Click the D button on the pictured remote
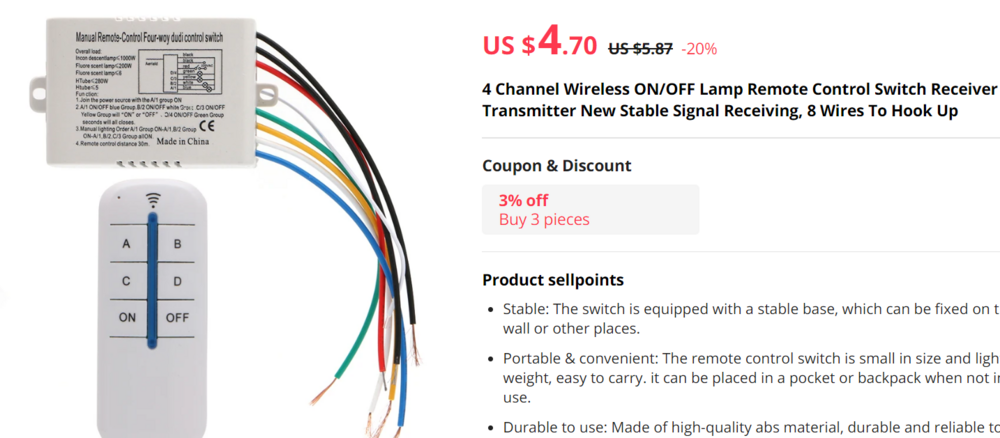 tap(177, 281)
